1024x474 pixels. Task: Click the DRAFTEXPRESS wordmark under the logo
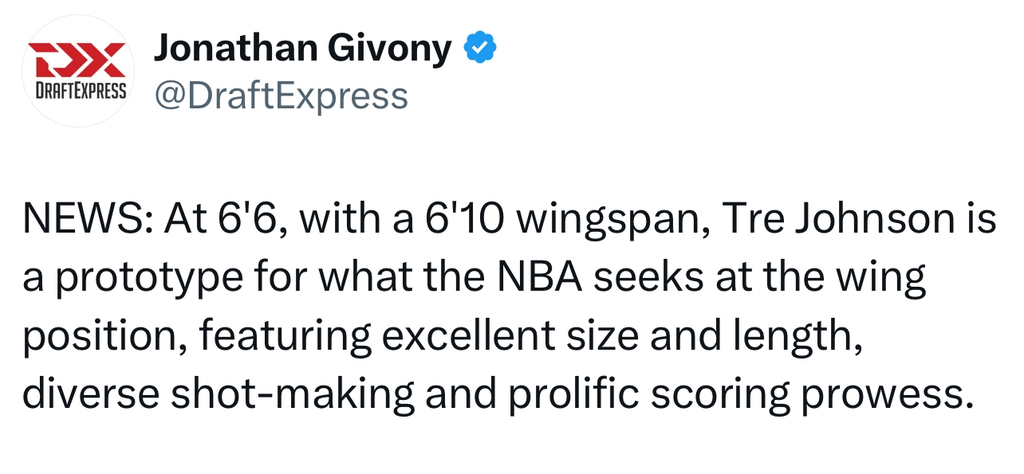tap(77, 89)
